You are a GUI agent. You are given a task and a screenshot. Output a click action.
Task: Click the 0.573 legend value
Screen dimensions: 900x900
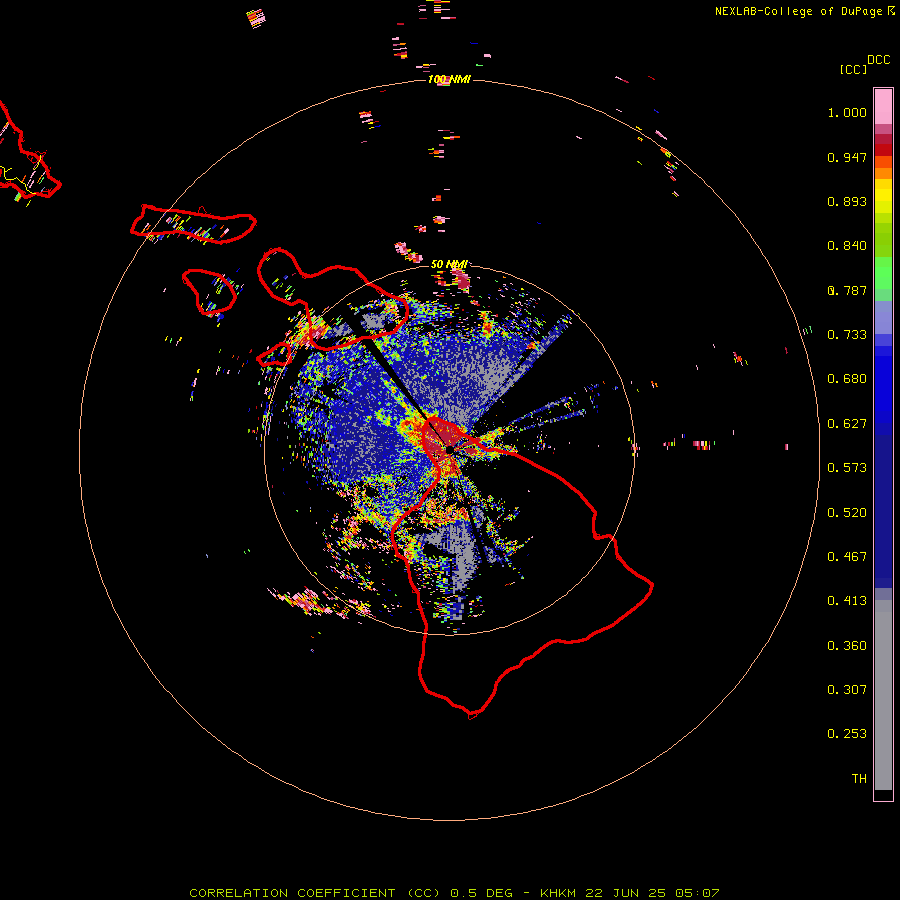pyautogui.click(x=847, y=468)
